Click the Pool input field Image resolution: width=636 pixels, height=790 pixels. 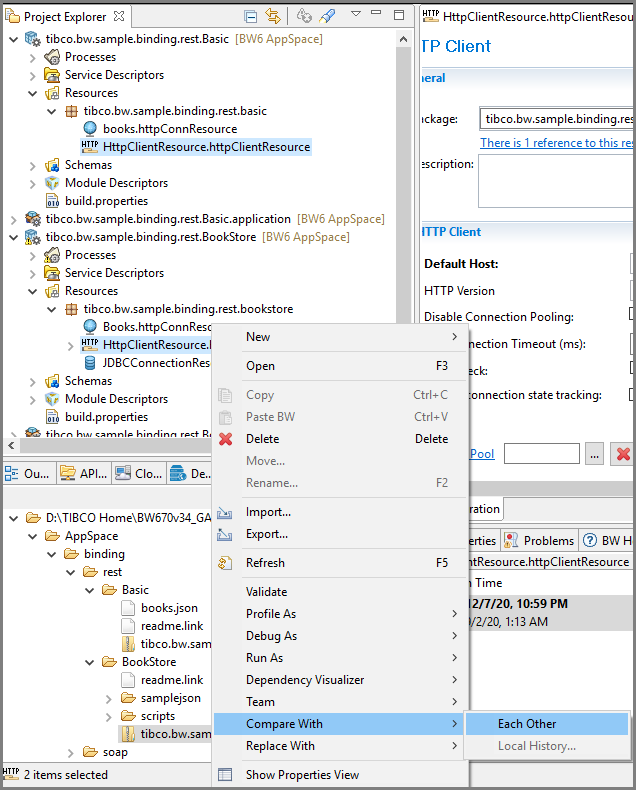click(x=542, y=453)
